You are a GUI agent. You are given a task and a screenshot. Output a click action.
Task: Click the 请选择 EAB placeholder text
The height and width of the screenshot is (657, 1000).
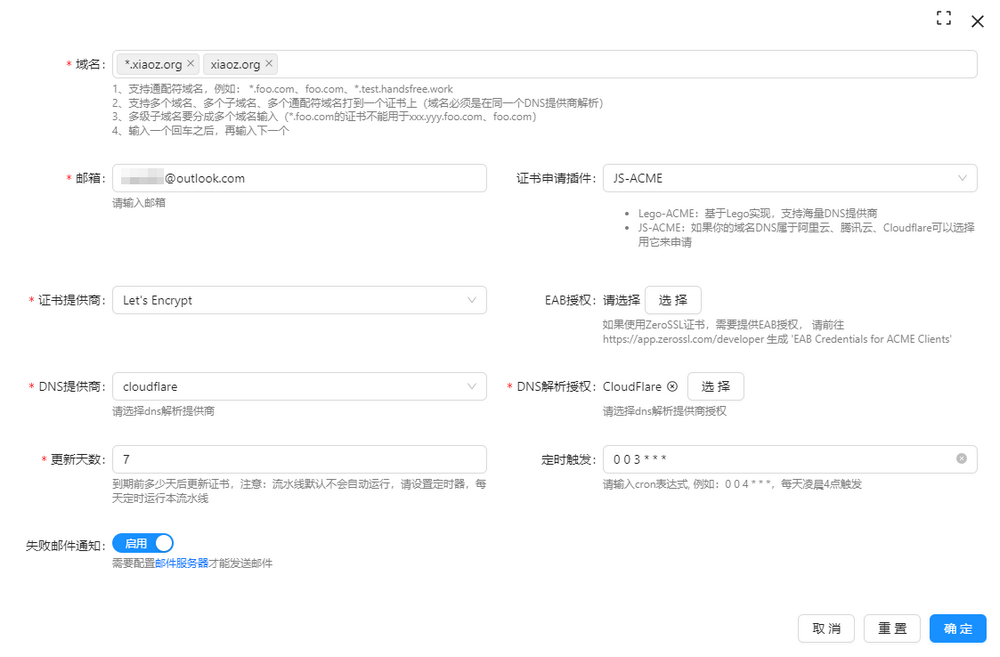(x=621, y=300)
